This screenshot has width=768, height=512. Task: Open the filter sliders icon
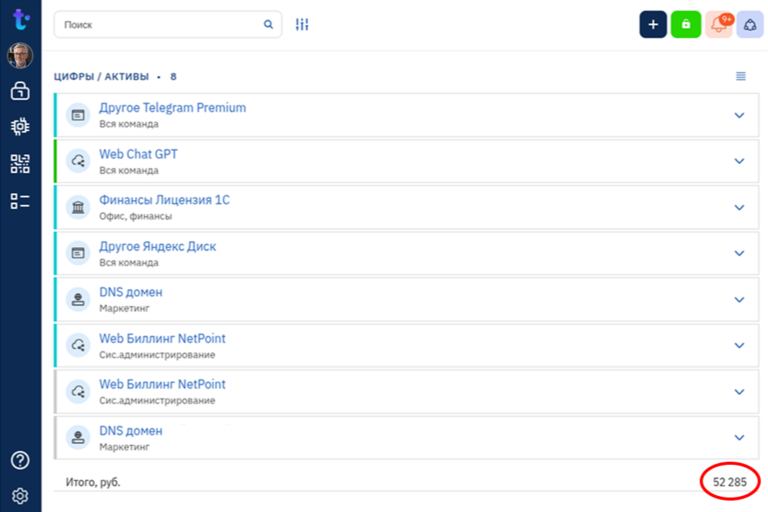(302, 24)
